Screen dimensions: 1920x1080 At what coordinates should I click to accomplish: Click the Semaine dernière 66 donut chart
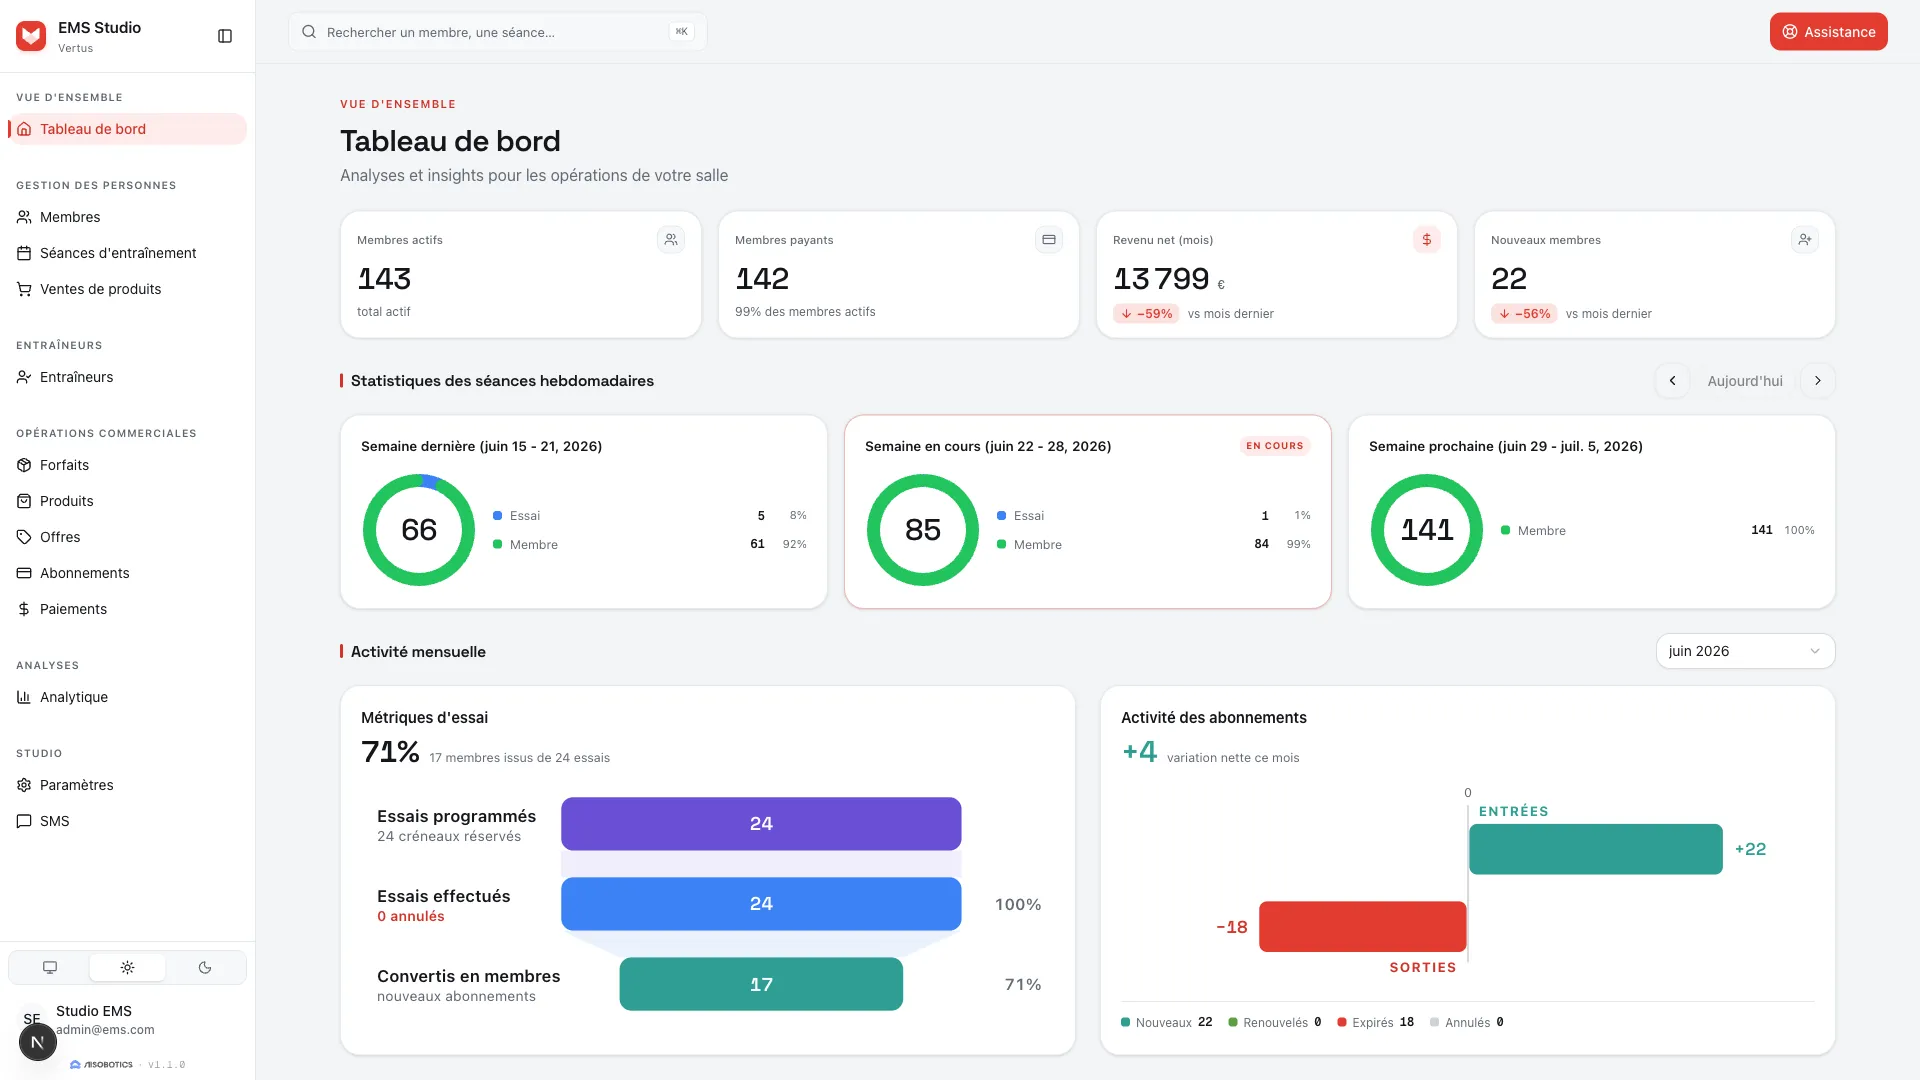point(418,530)
